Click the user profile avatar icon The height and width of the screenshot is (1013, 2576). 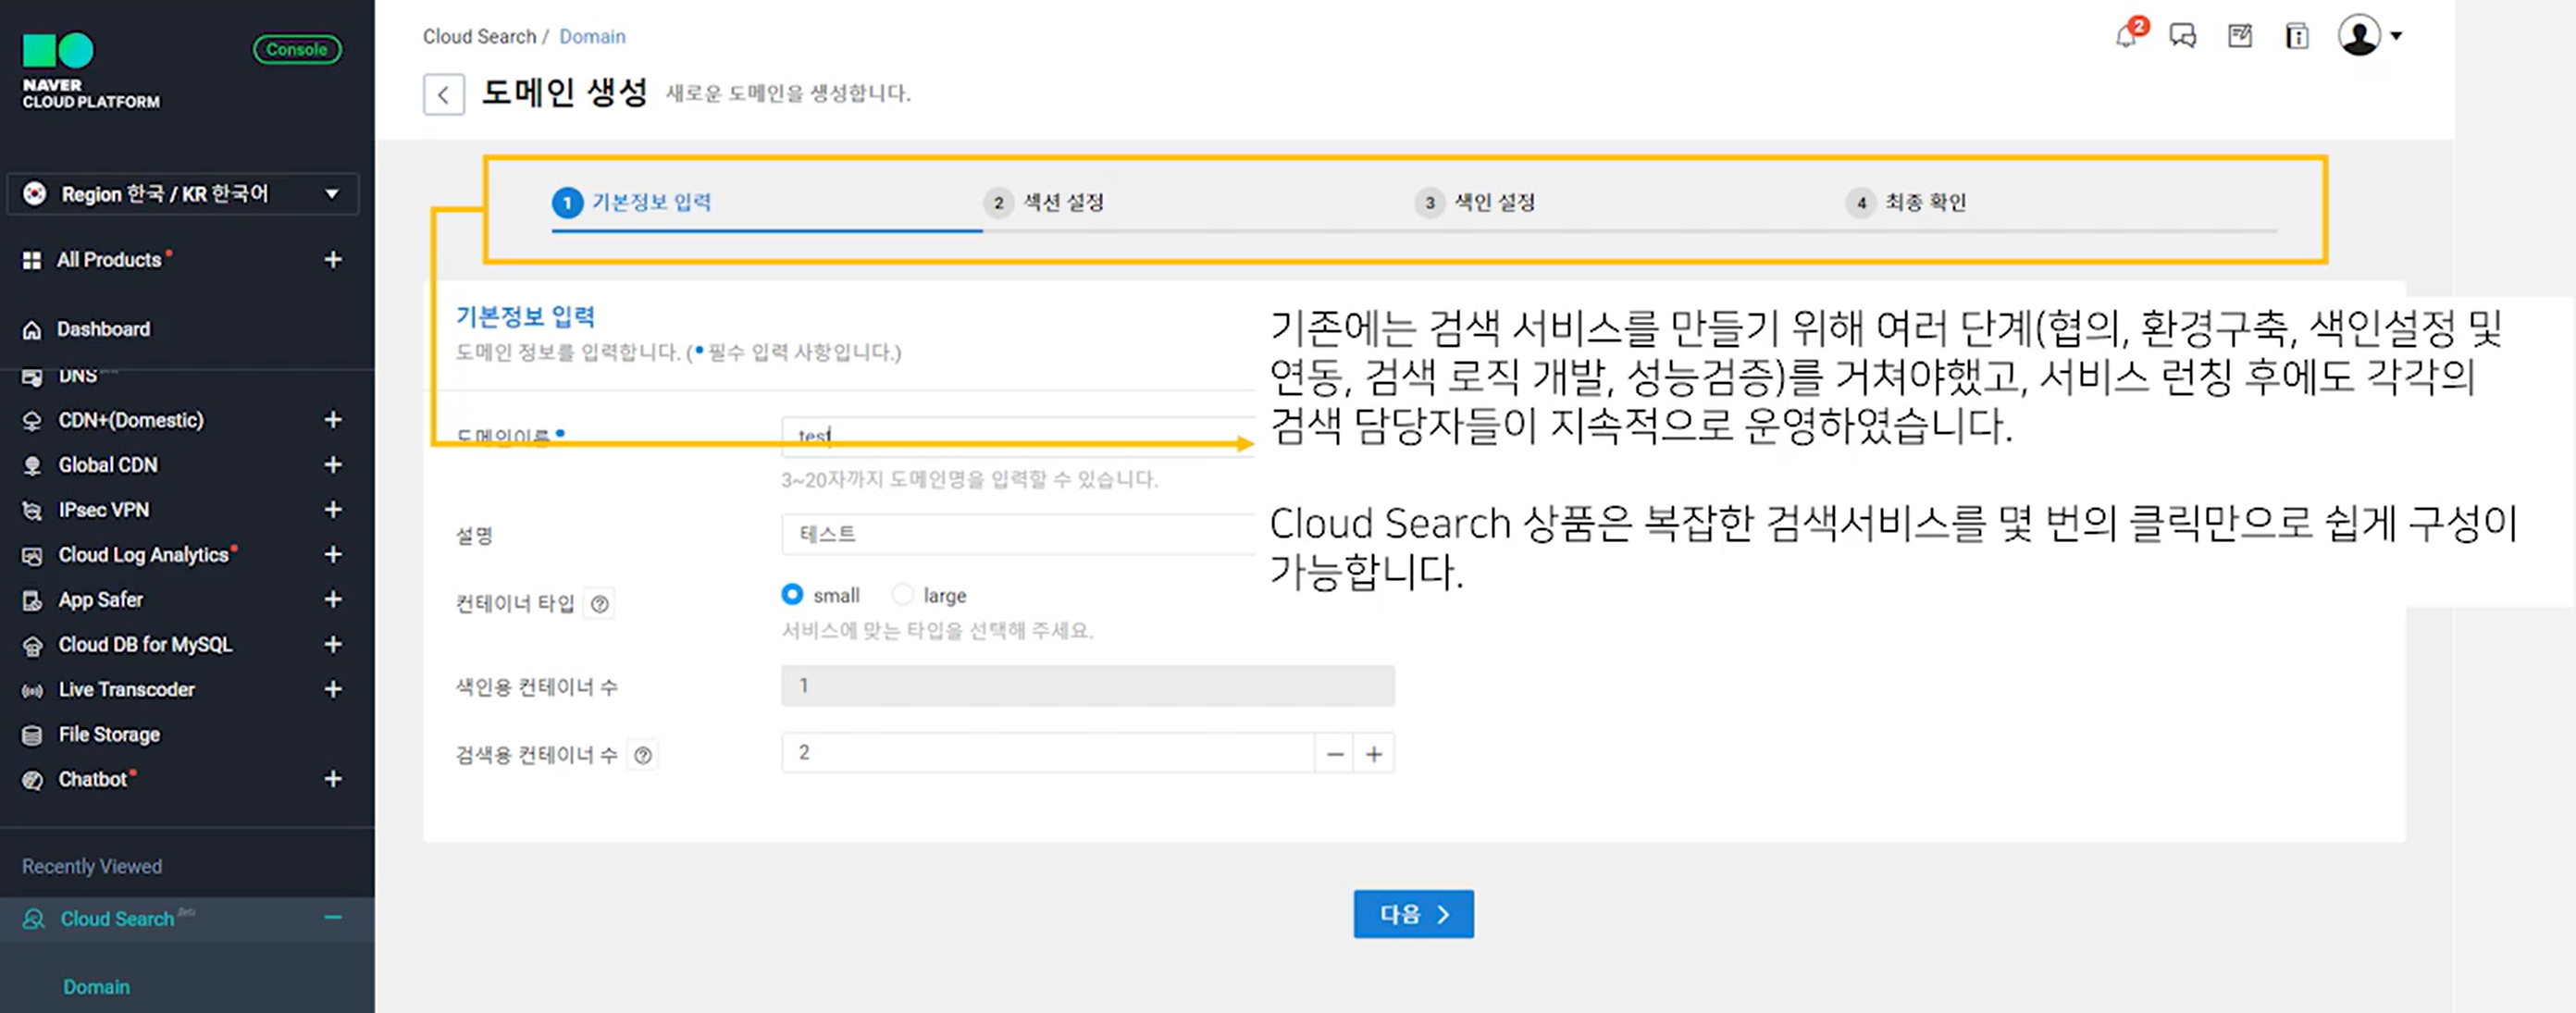click(x=2359, y=36)
